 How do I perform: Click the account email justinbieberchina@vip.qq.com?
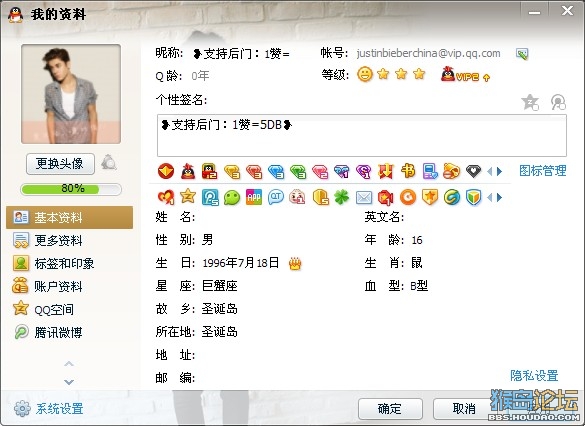point(428,54)
